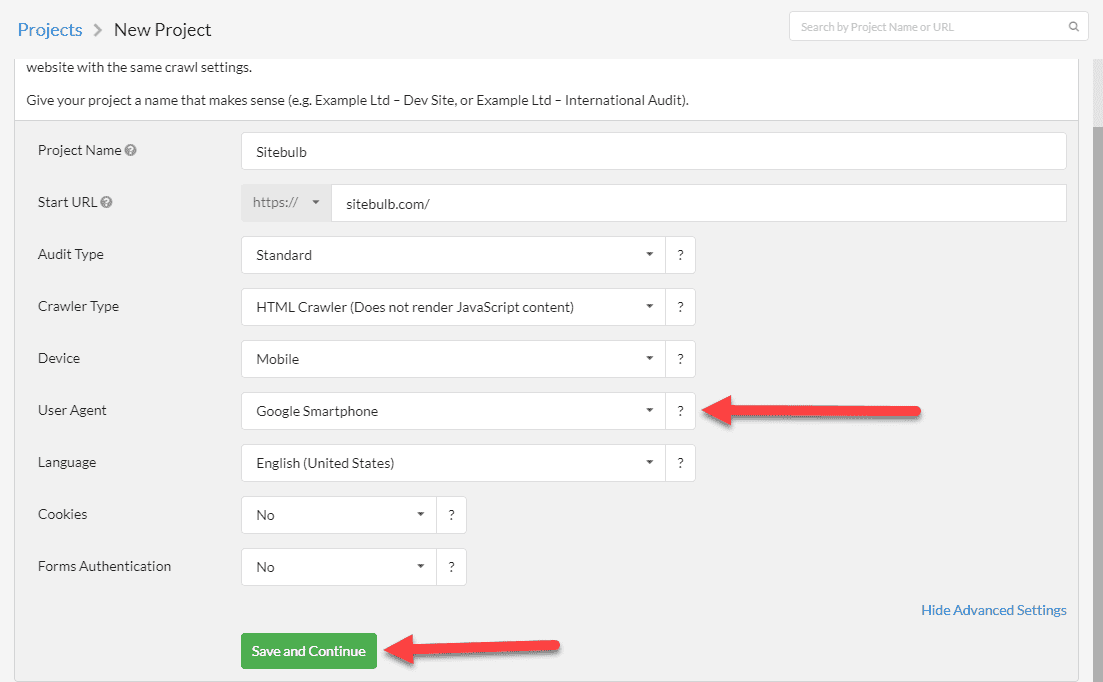This screenshot has width=1103, height=682.
Task: Click the Cookies label text
Action: pyautogui.click(x=63, y=515)
